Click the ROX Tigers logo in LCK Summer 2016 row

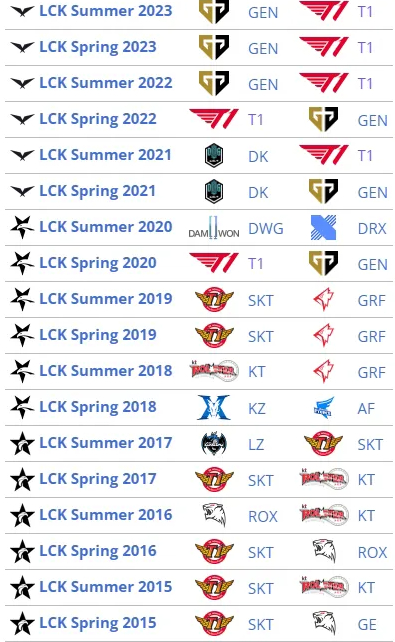pyautogui.click(x=214, y=515)
